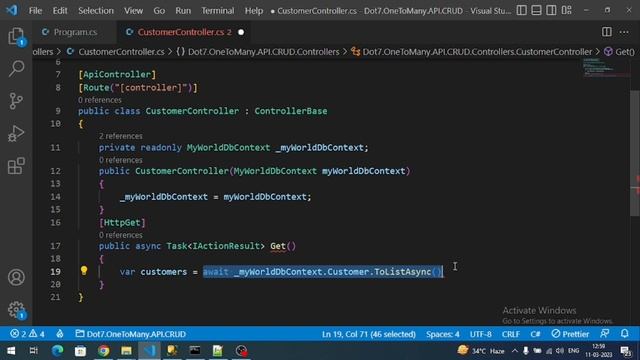
Task: Open the Help menu
Action: click(x=254, y=11)
